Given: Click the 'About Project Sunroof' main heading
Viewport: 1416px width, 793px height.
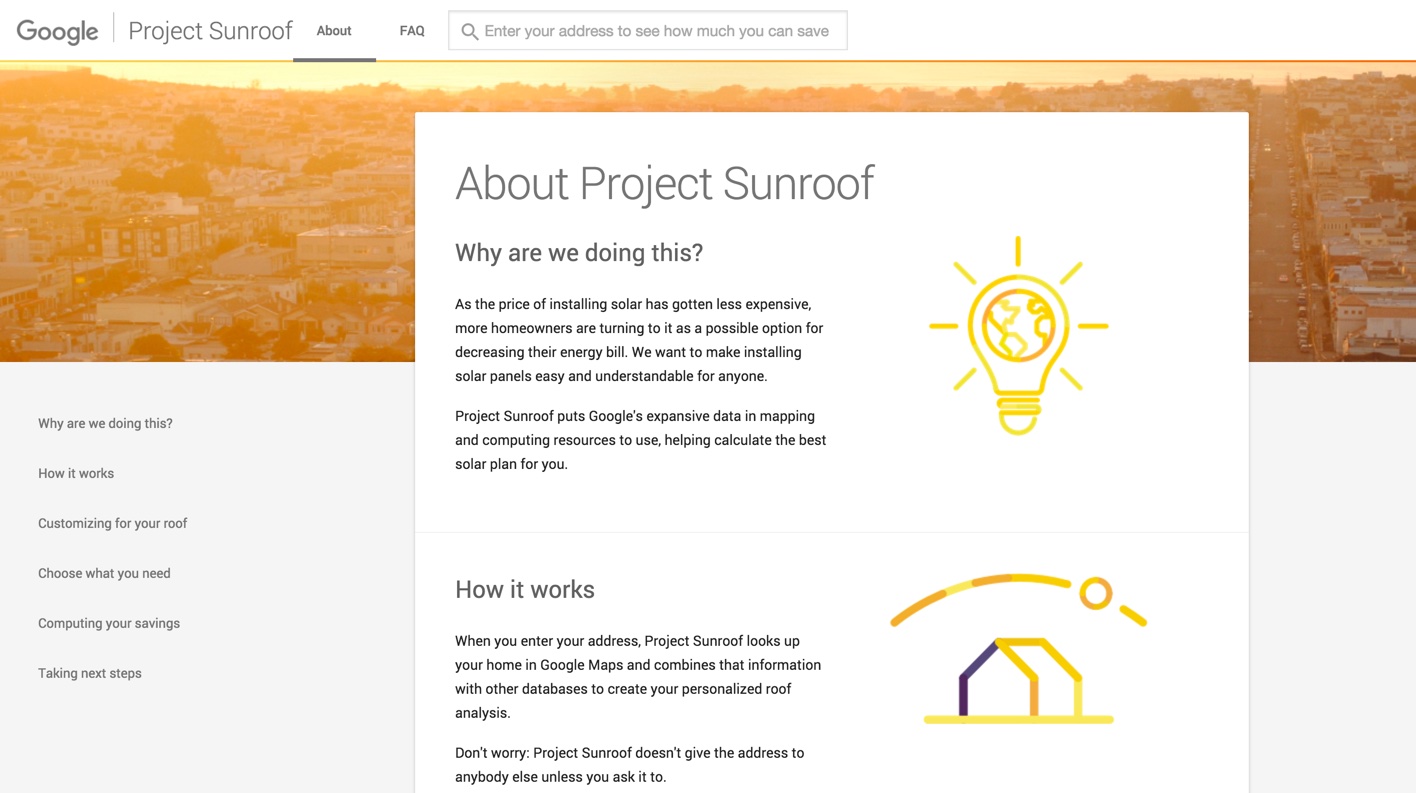Looking at the screenshot, I should [x=664, y=183].
